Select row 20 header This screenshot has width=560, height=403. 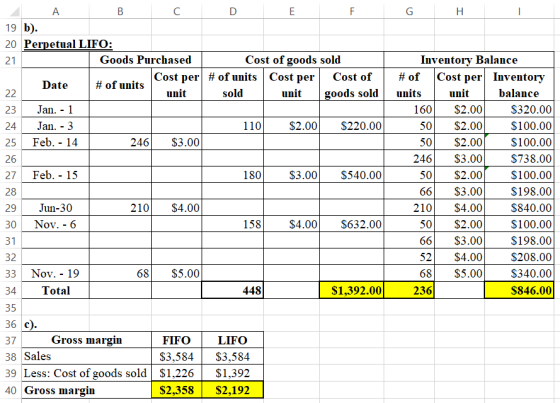click(x=11, y=44)
